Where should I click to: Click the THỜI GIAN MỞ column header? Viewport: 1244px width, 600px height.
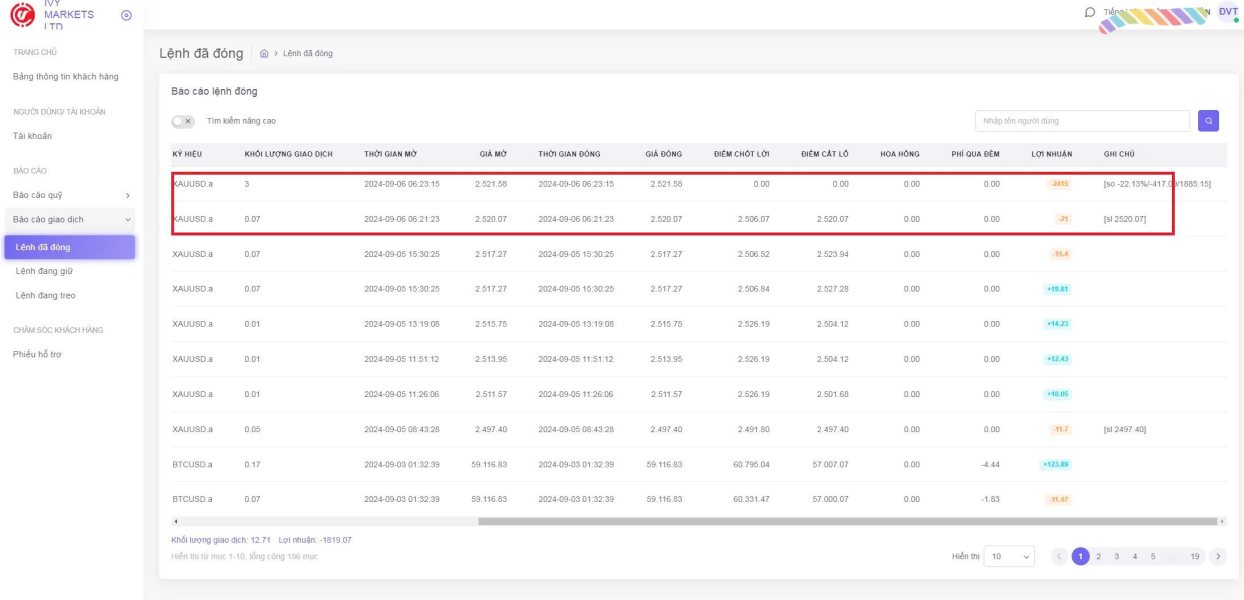pos(391,154)
